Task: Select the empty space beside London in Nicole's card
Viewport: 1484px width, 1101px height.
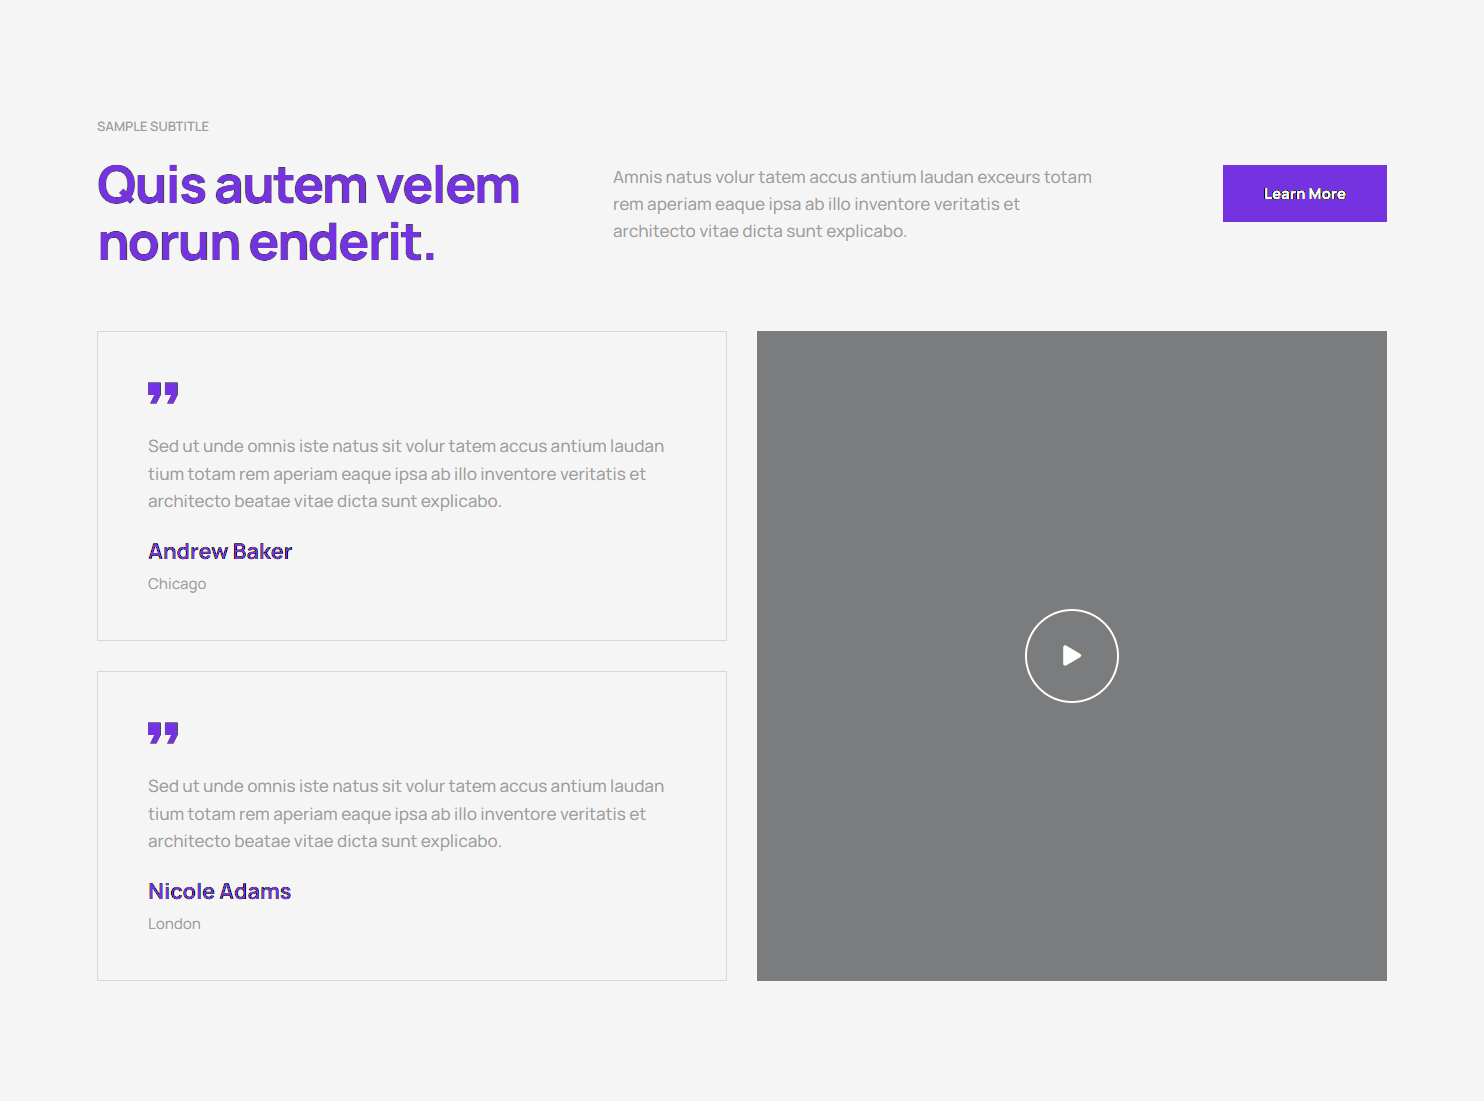Action: pyautogui.click(x=450, y=924)
